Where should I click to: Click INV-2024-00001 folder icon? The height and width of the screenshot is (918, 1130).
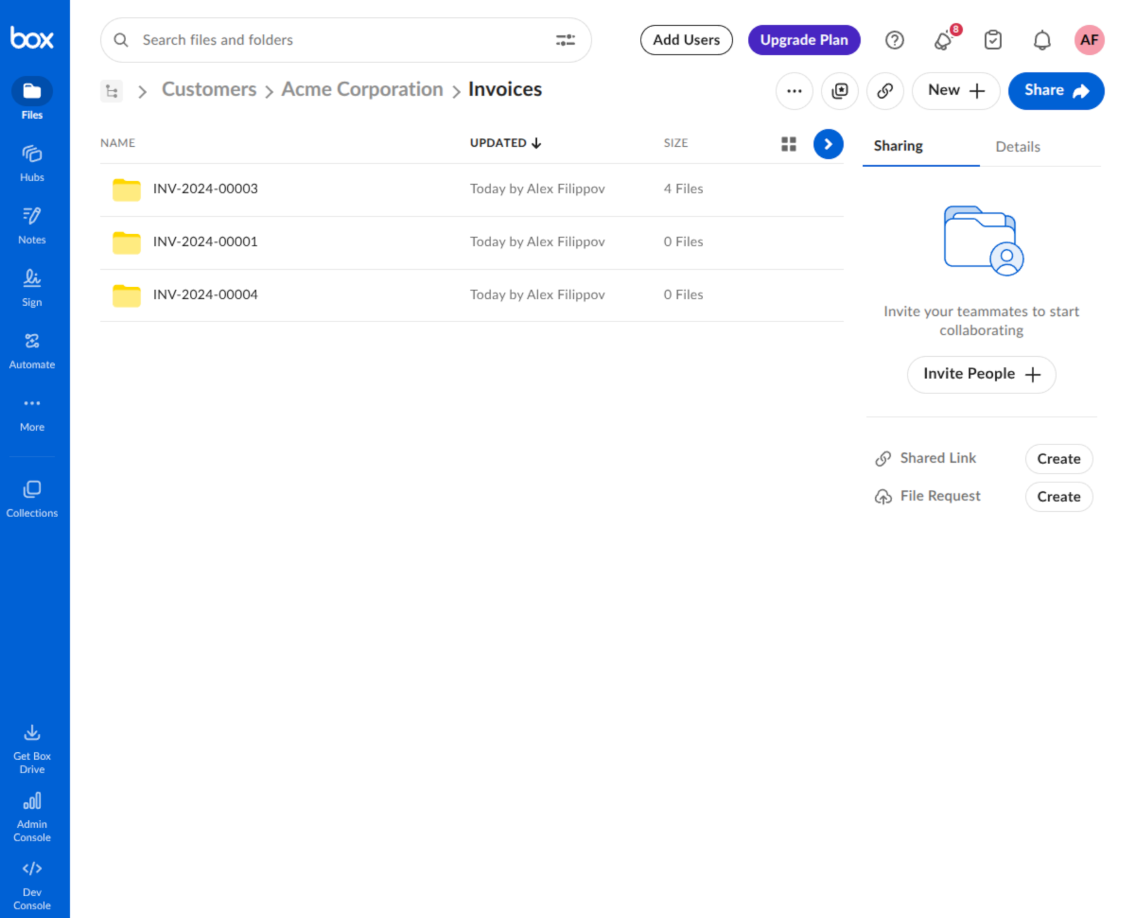(126, 243)
